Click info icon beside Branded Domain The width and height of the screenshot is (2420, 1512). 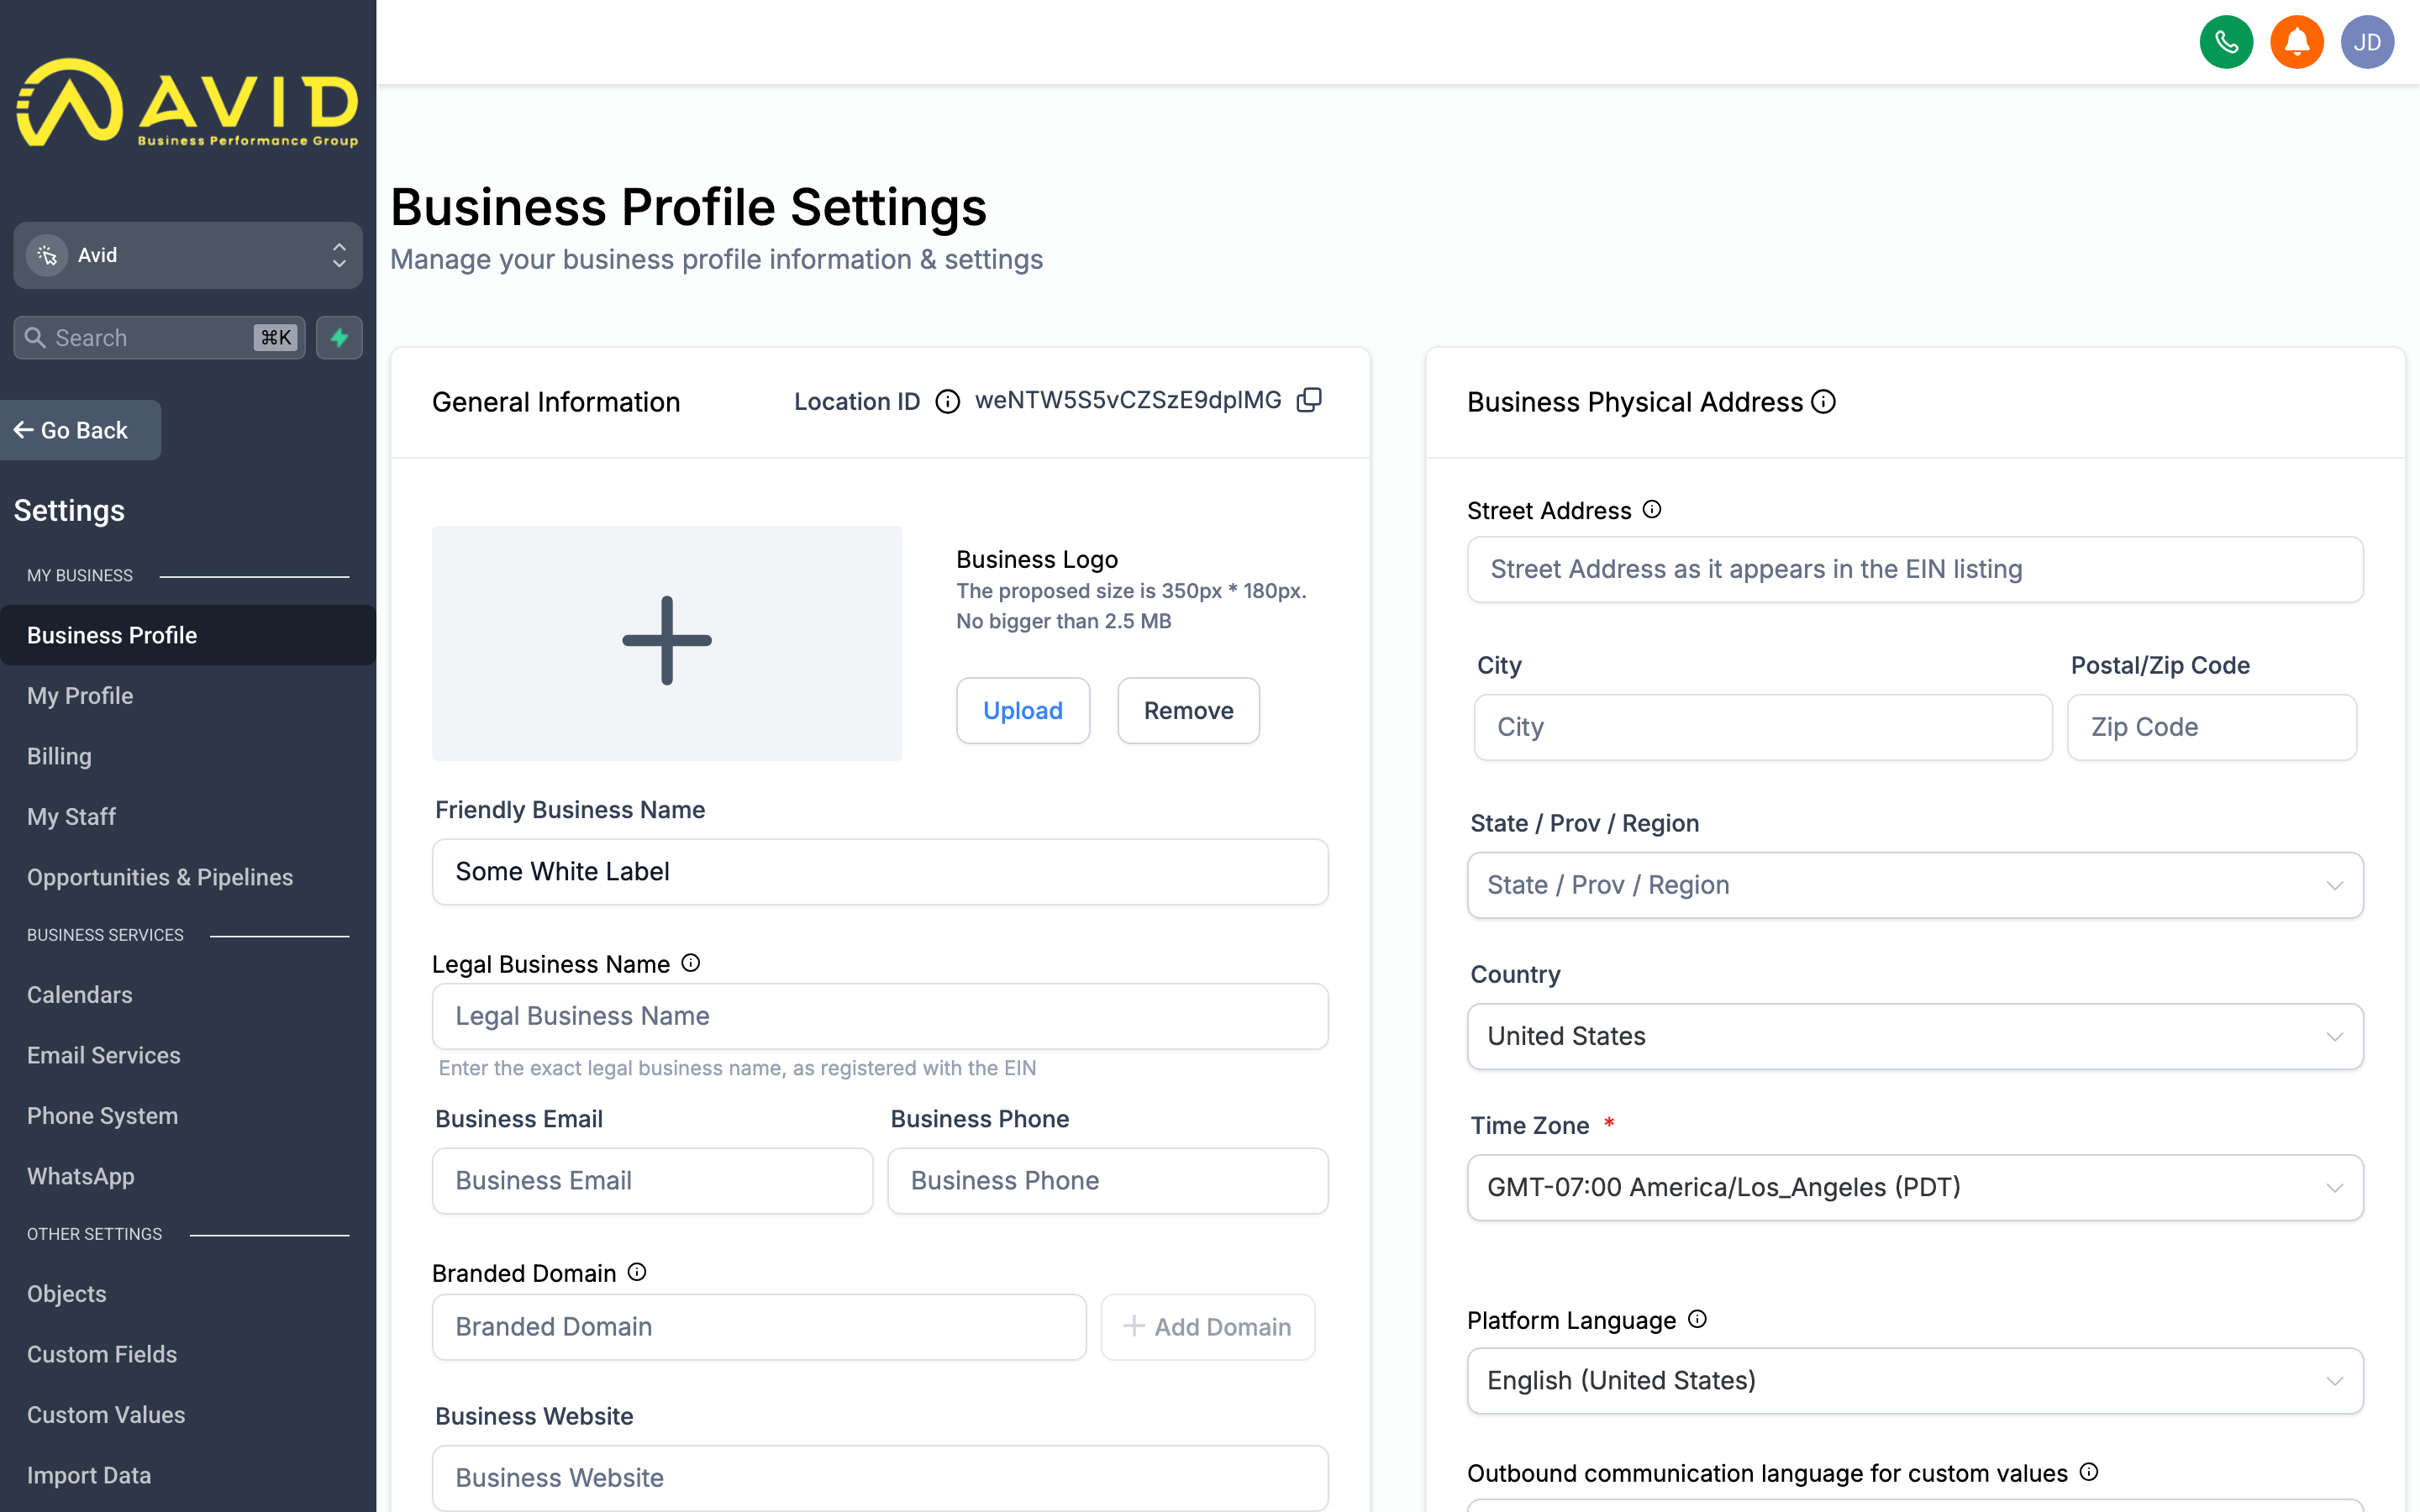(x=637, y=1271)
